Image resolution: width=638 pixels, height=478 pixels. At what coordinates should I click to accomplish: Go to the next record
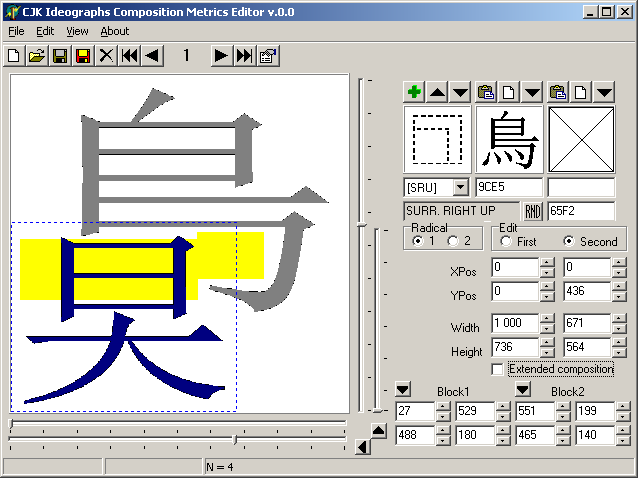point(221,56)
